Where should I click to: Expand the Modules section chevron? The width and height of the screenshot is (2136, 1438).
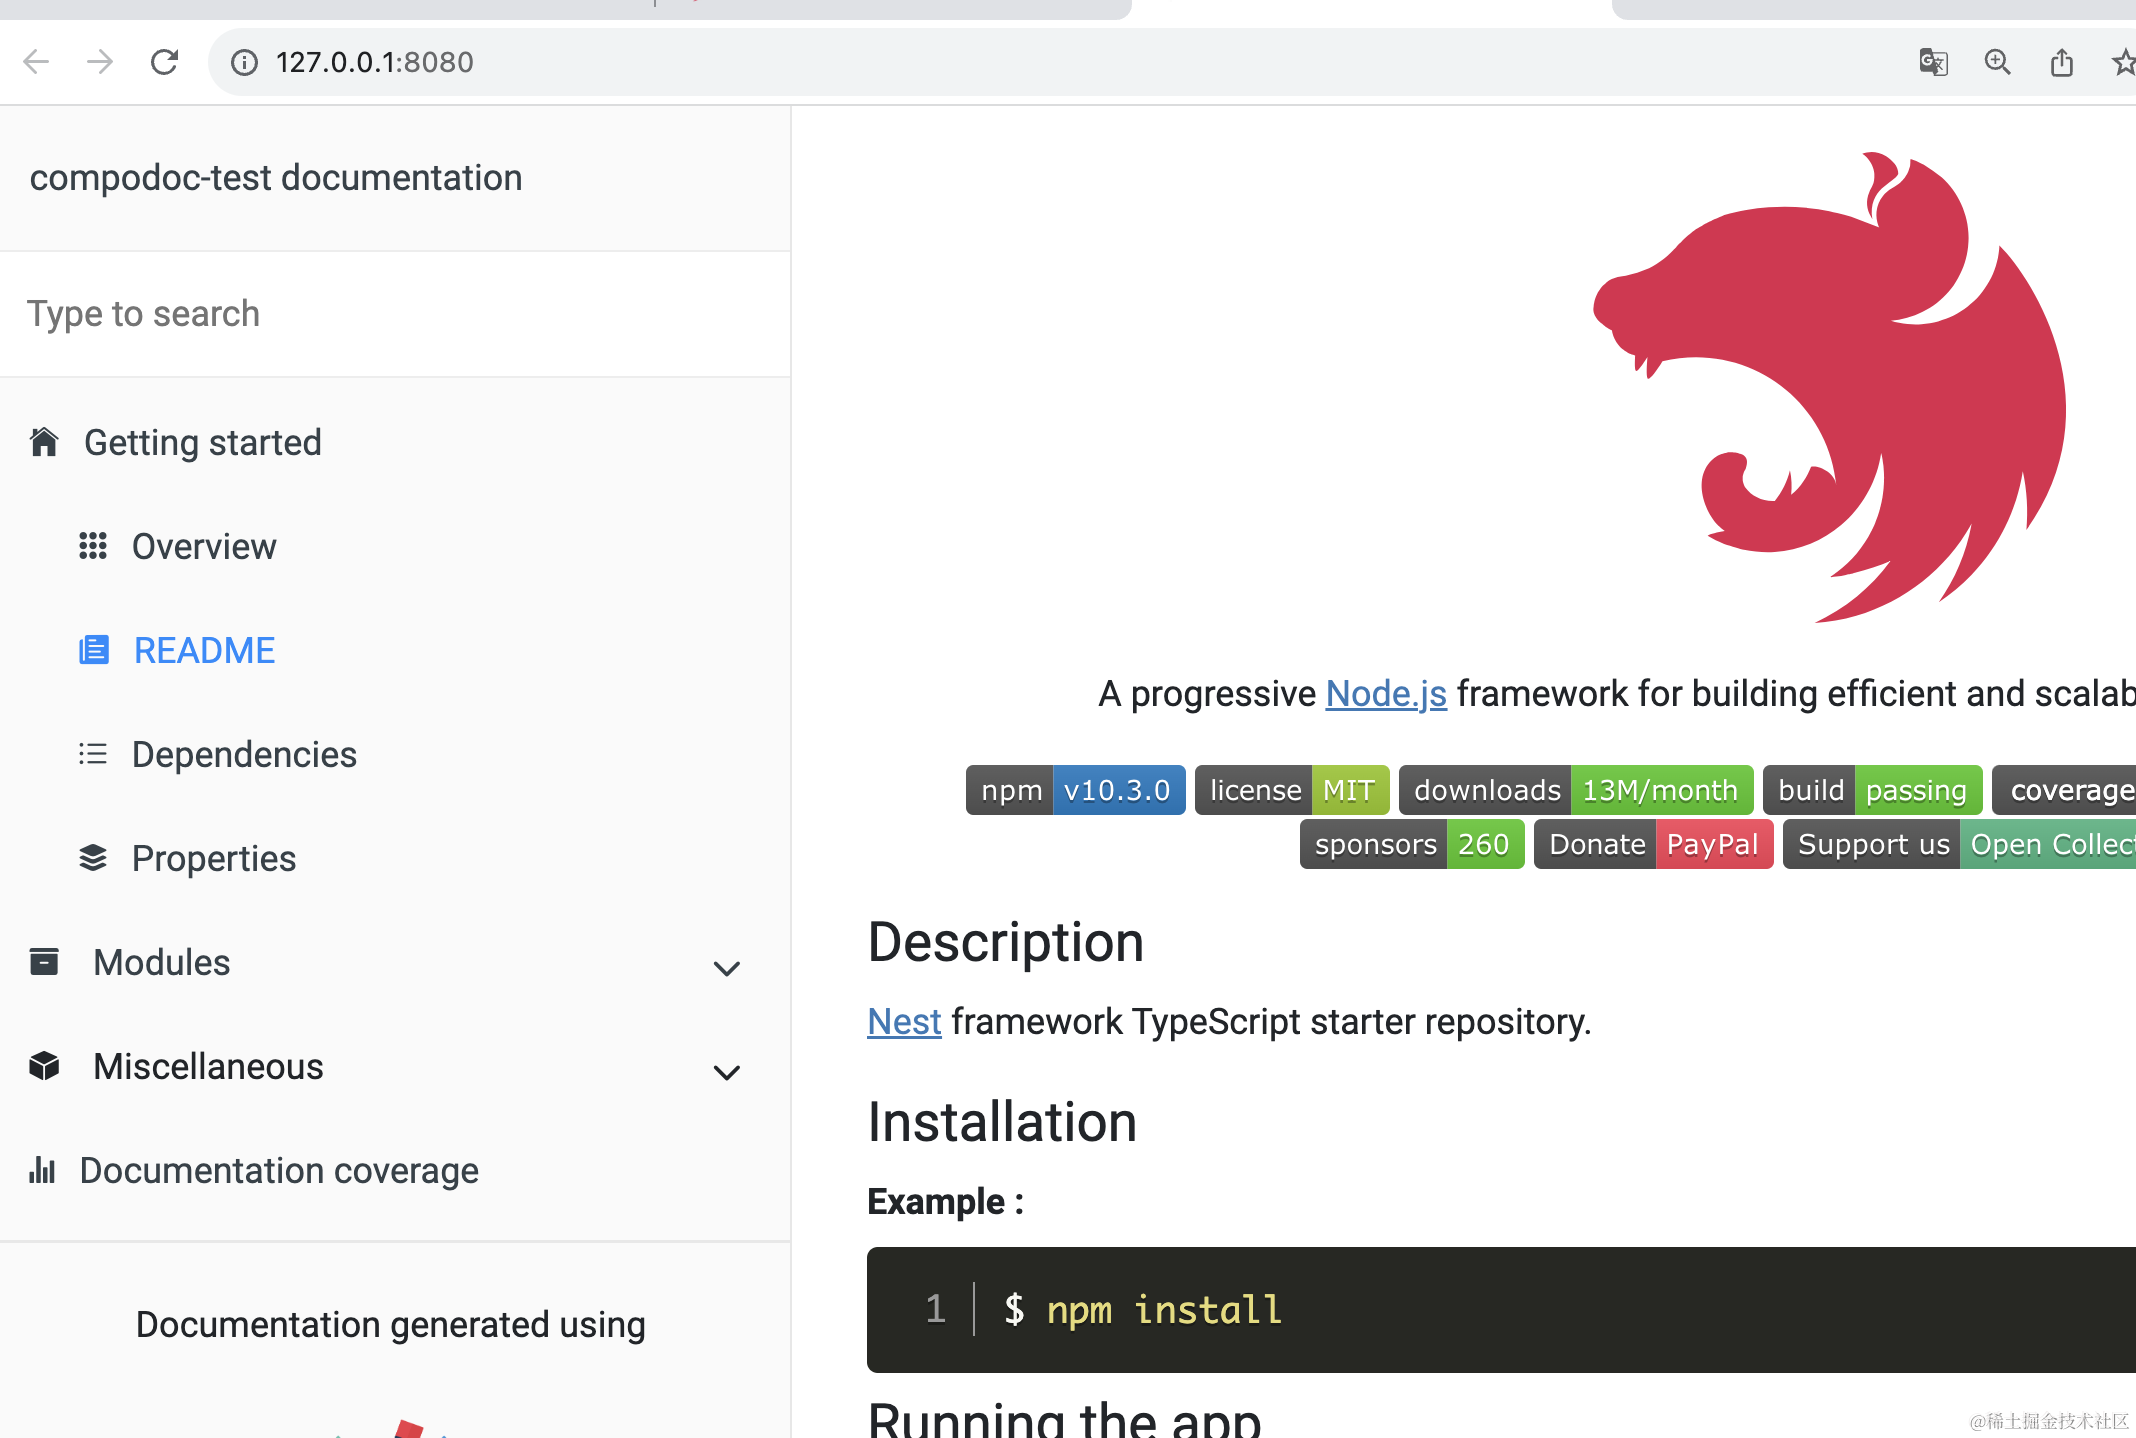pos(727,967)
